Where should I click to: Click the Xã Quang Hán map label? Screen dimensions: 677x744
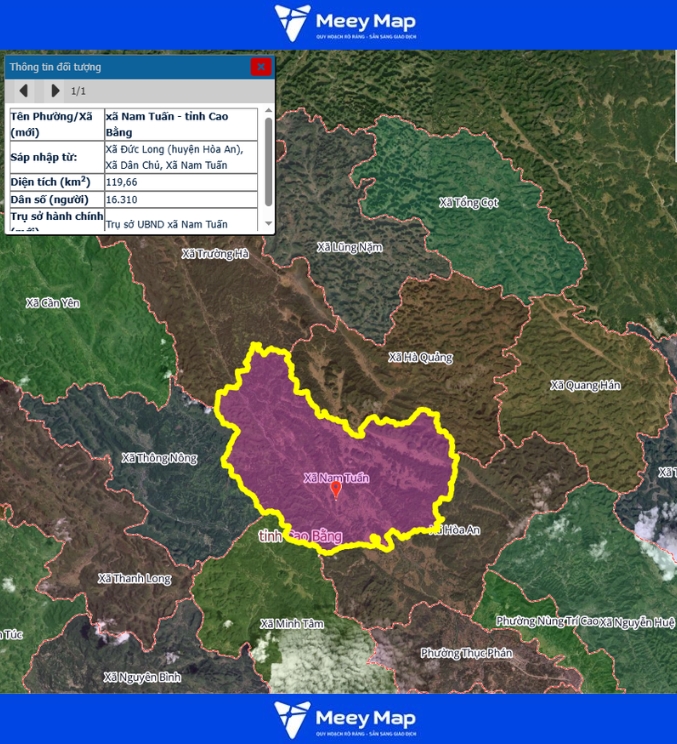pos(585,386)
